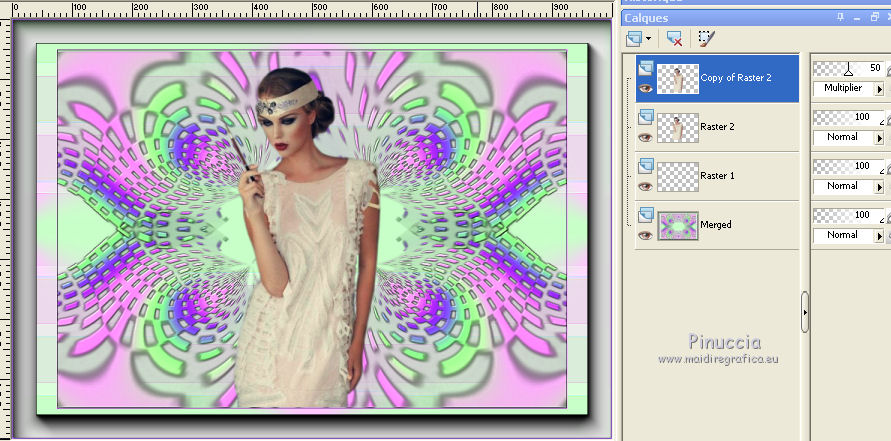This screenshot has height=441, width=891.
Task: Click the woman in the canvas image
Action: tap(305, 239)
